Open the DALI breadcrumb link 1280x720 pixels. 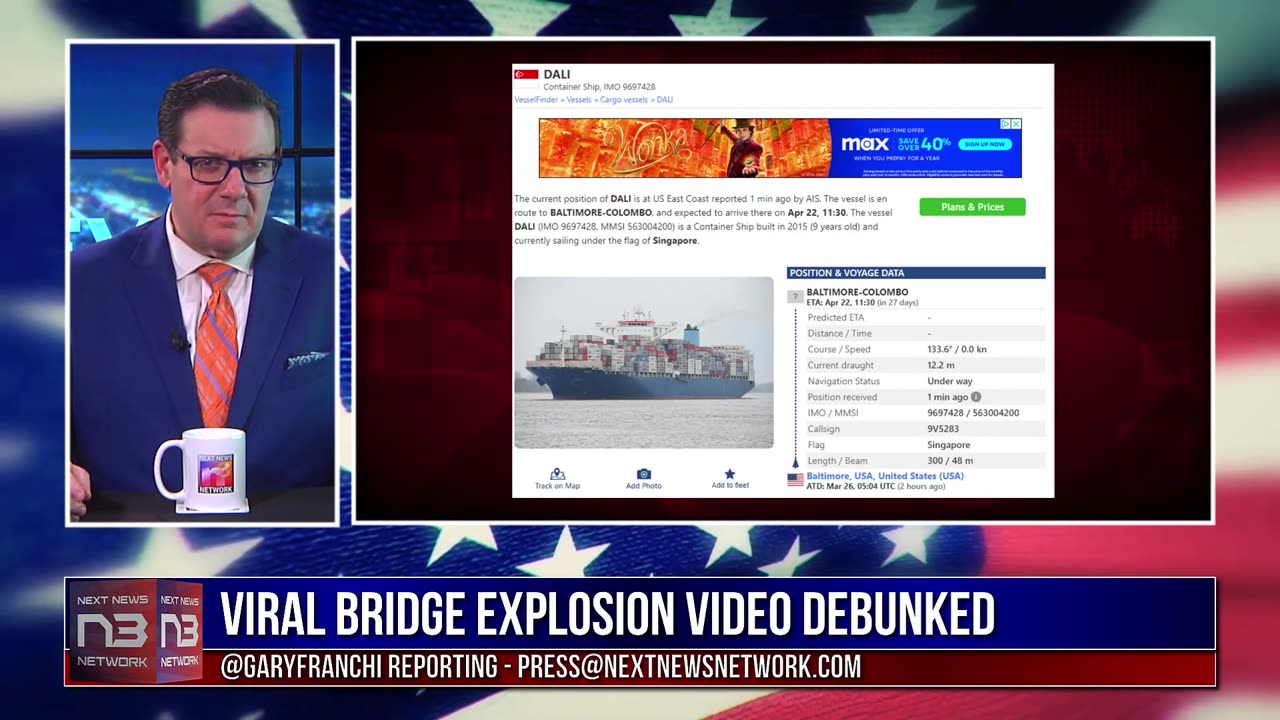pyautogui.click(x=665, y=100)
